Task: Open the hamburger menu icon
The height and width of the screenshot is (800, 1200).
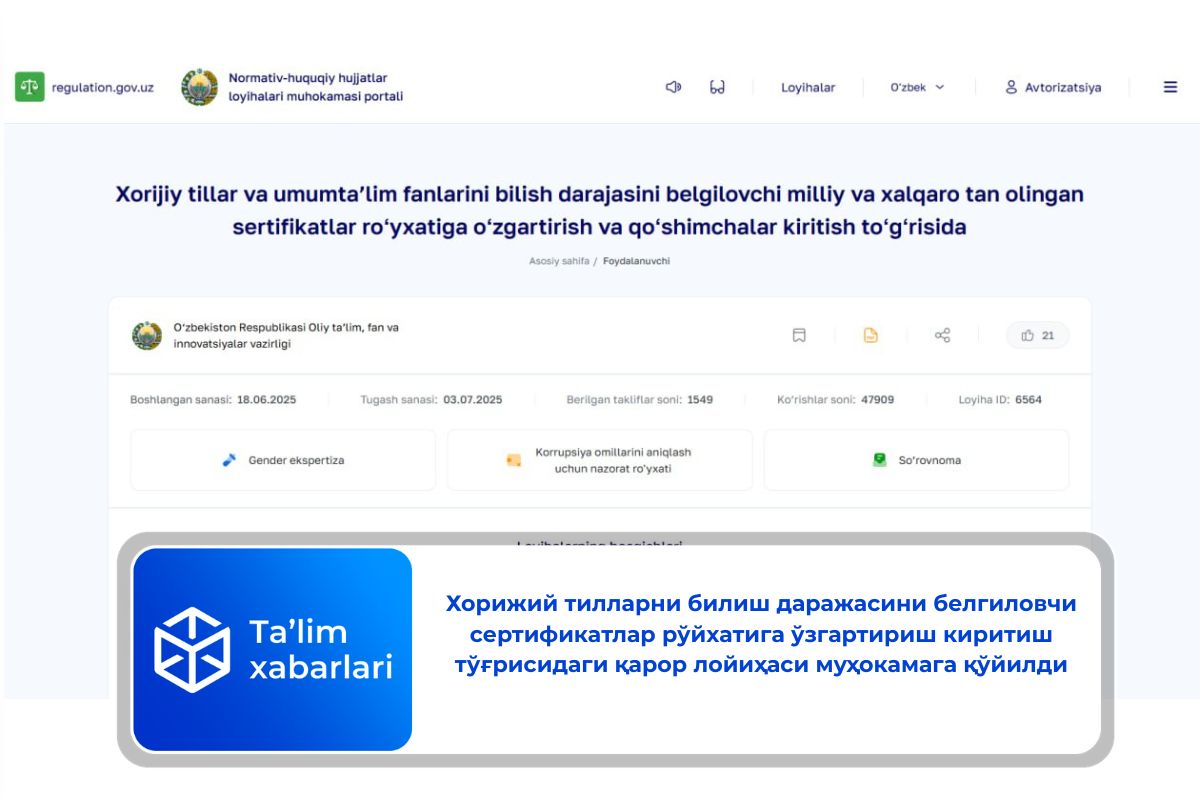Action: tap(1170, 87)
